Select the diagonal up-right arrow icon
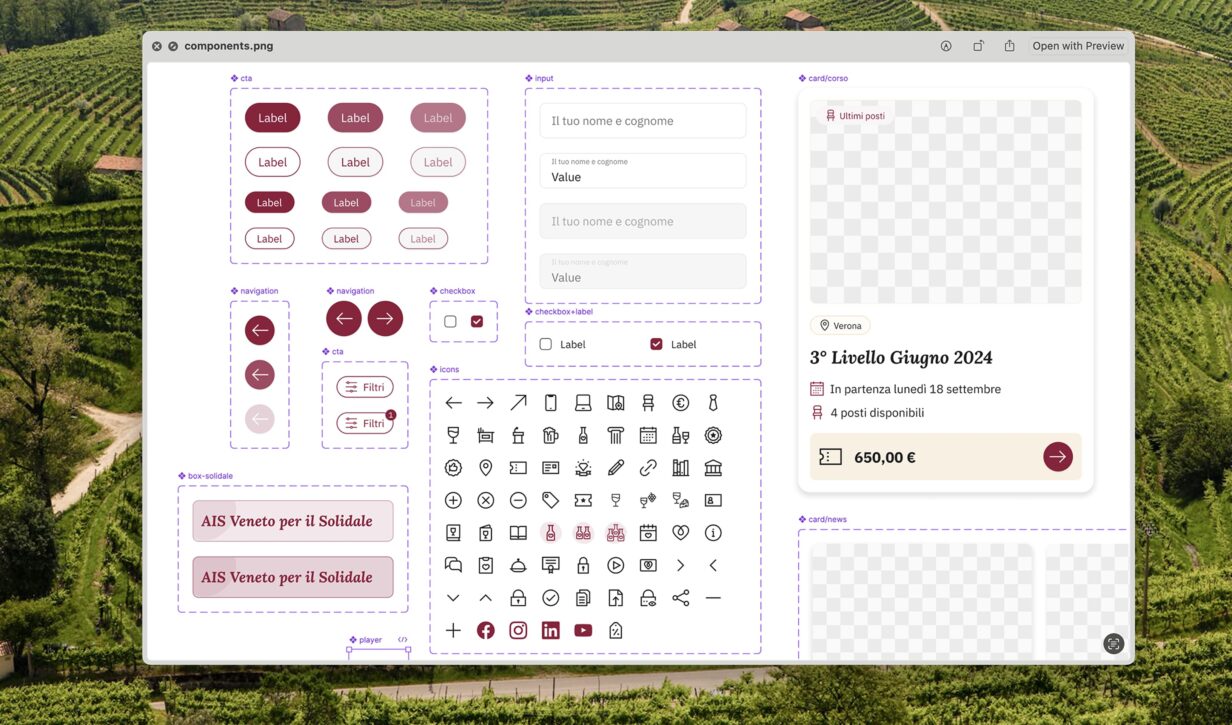The image size is (1232, 725). [x=518, y=403]
